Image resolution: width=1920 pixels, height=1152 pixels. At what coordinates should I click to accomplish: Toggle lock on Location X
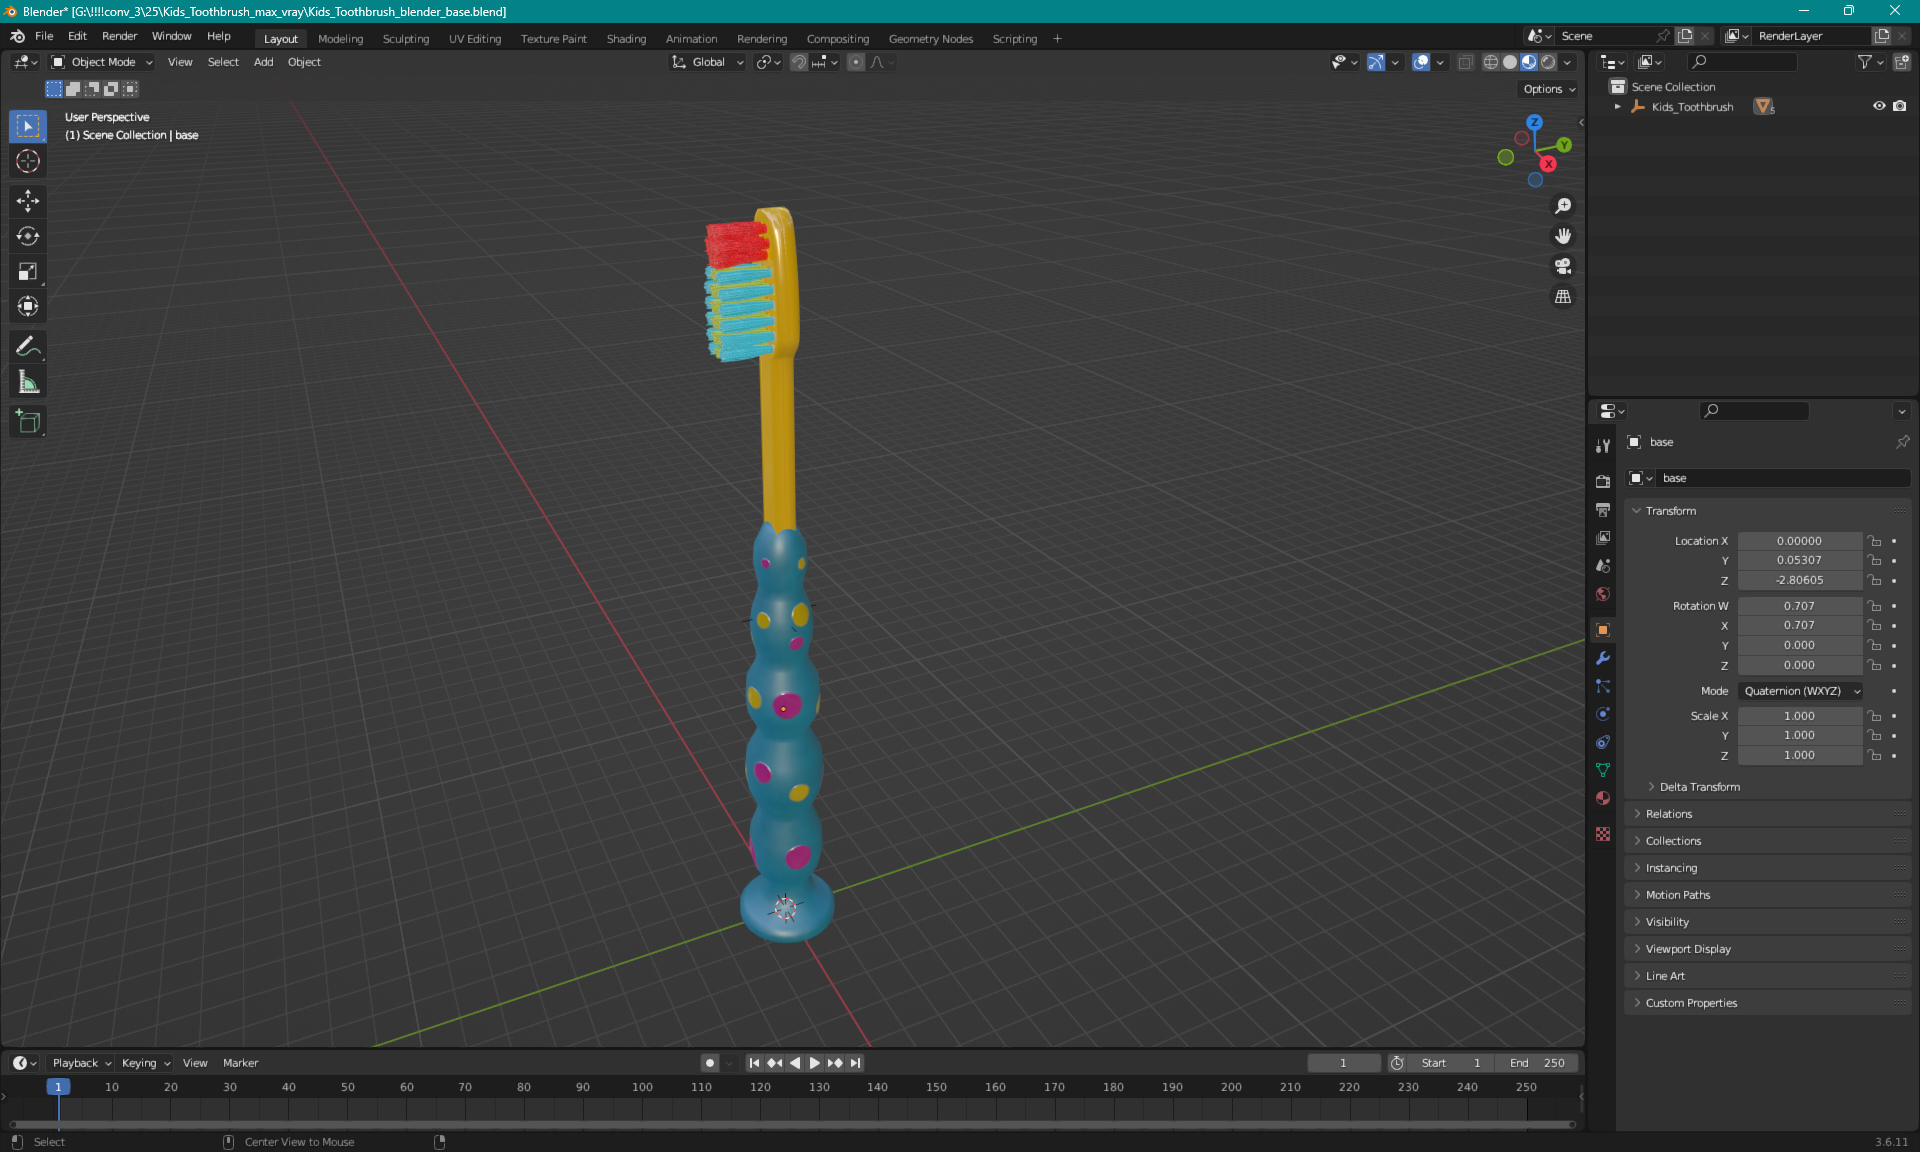1875,541
